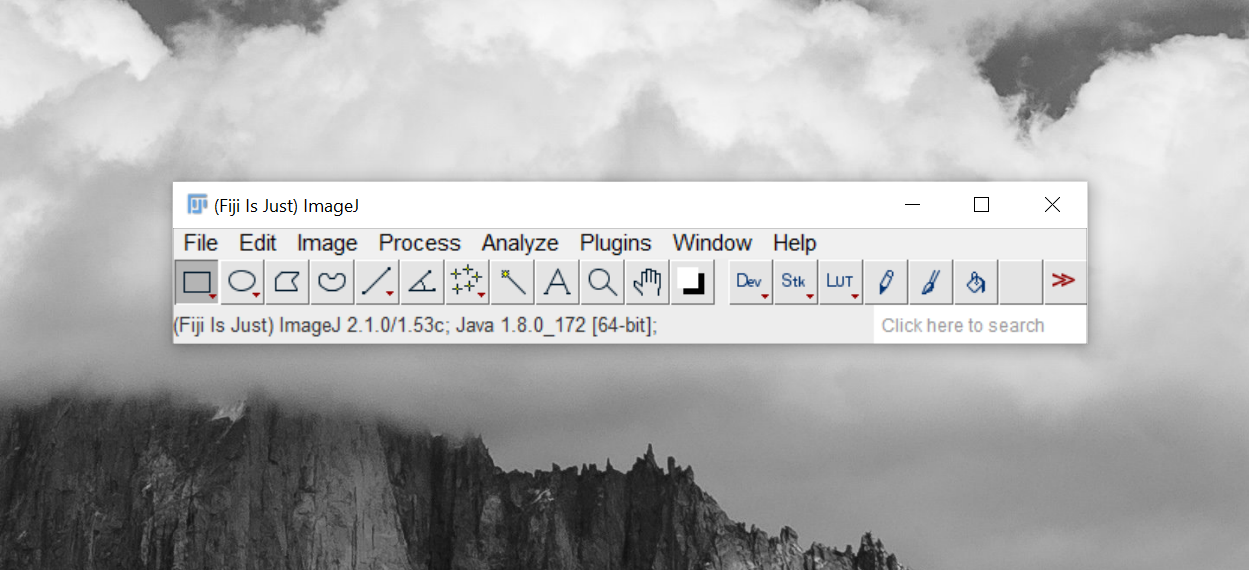This screenshot has width=1249, height=570.
Task: Select the Pencil tool
Action: click(886, 282)
